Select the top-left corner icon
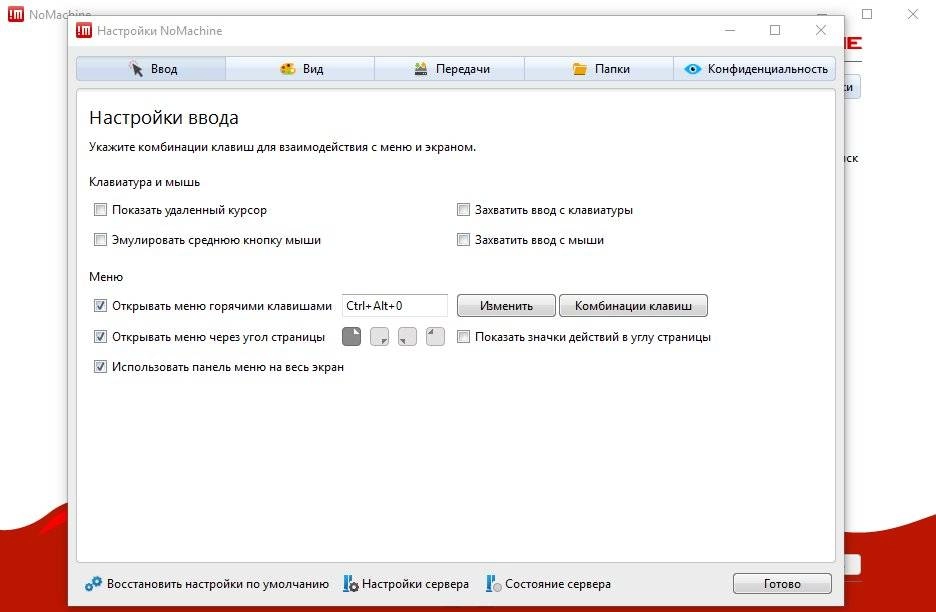This screenshot has height=612, width=936. click(x=435, y=337)
